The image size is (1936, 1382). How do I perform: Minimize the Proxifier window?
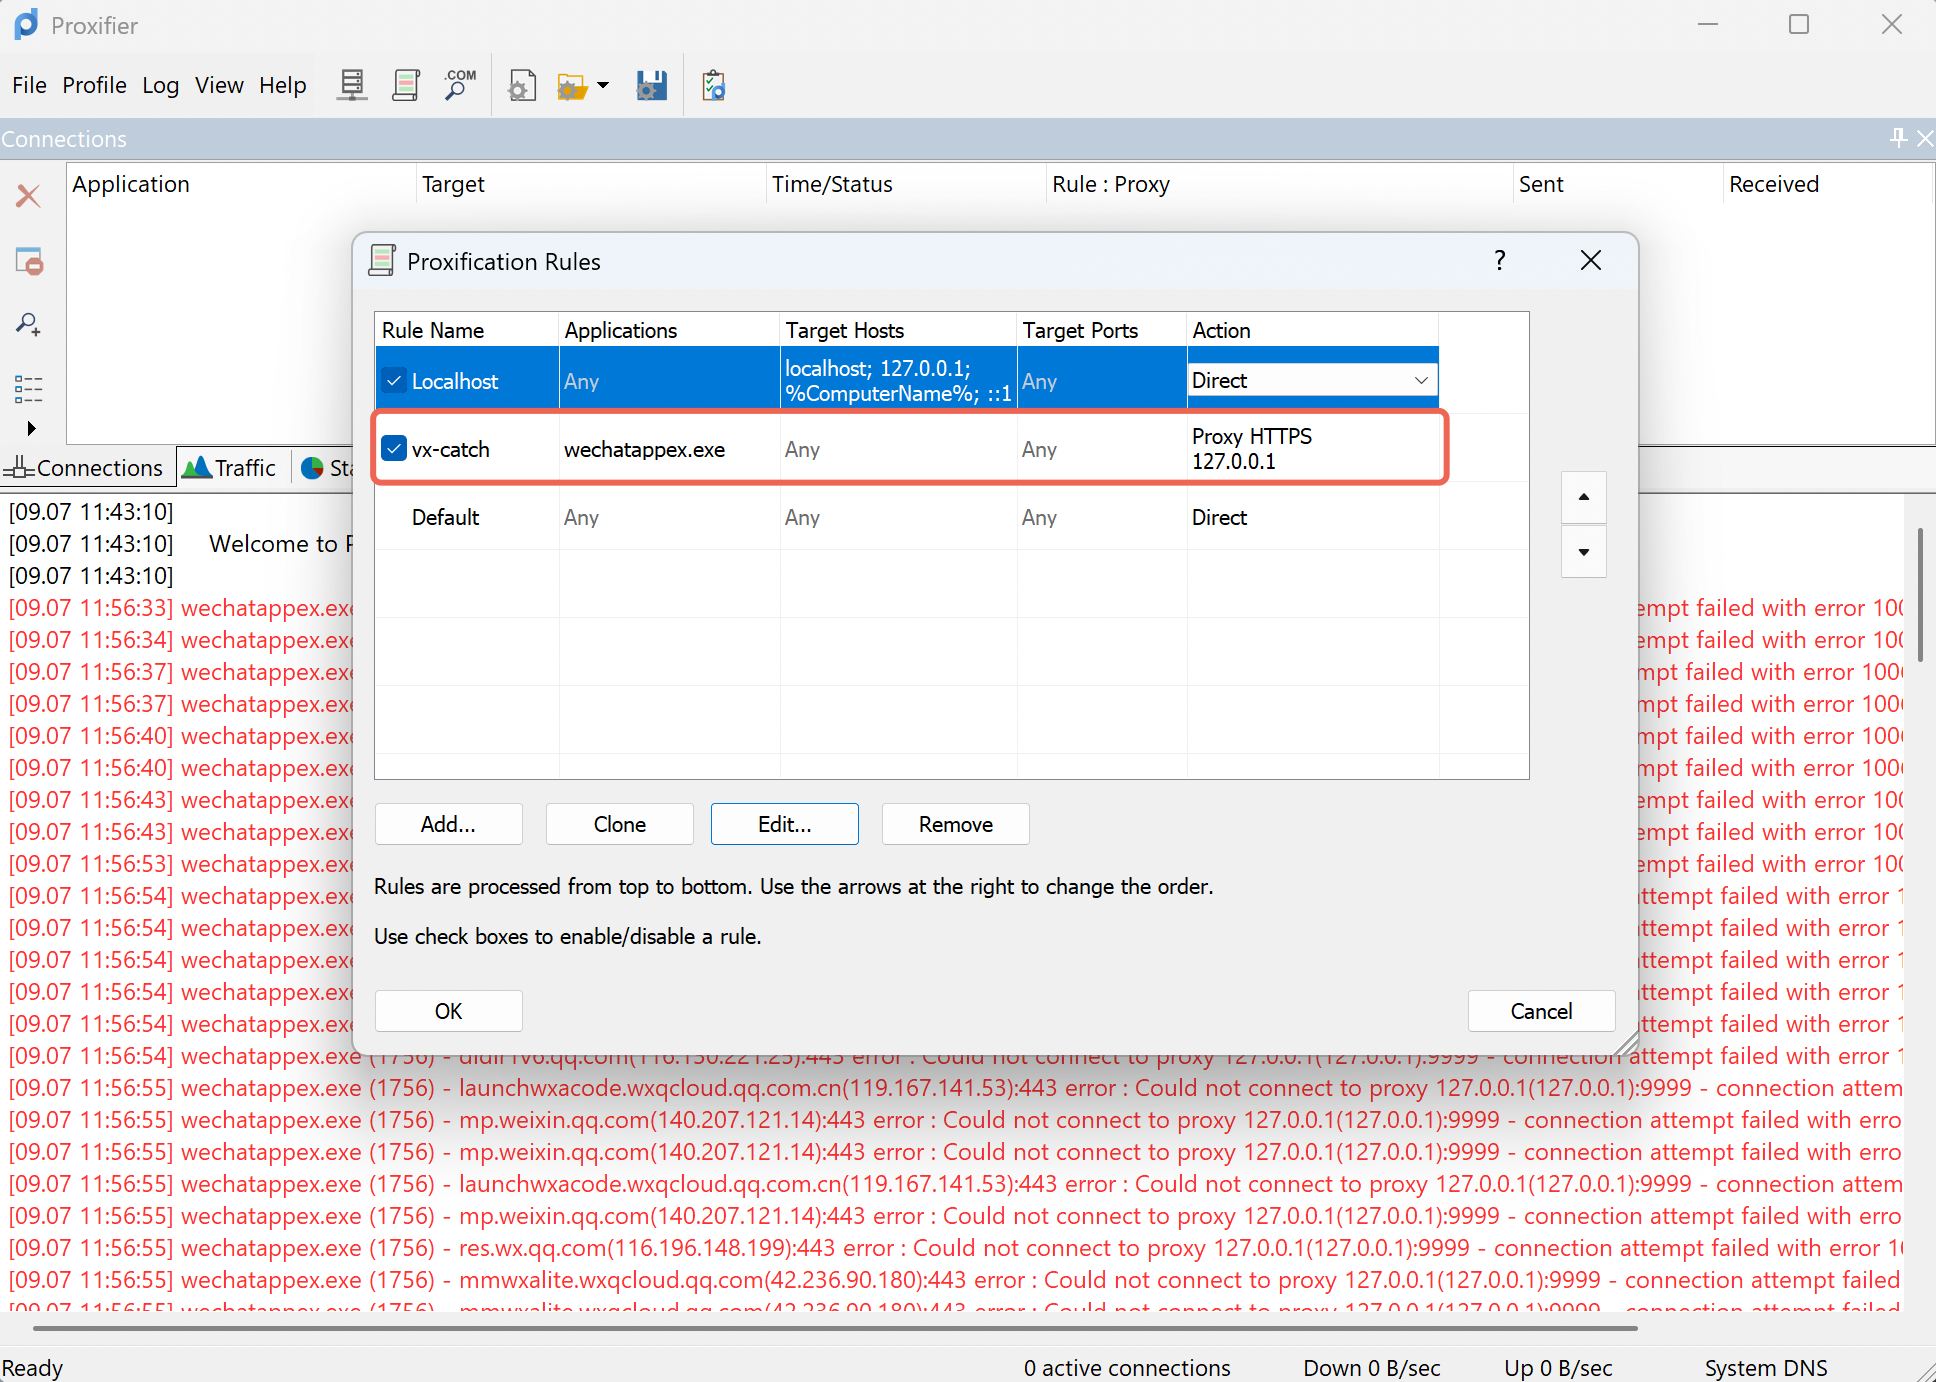pos(1708,24)
